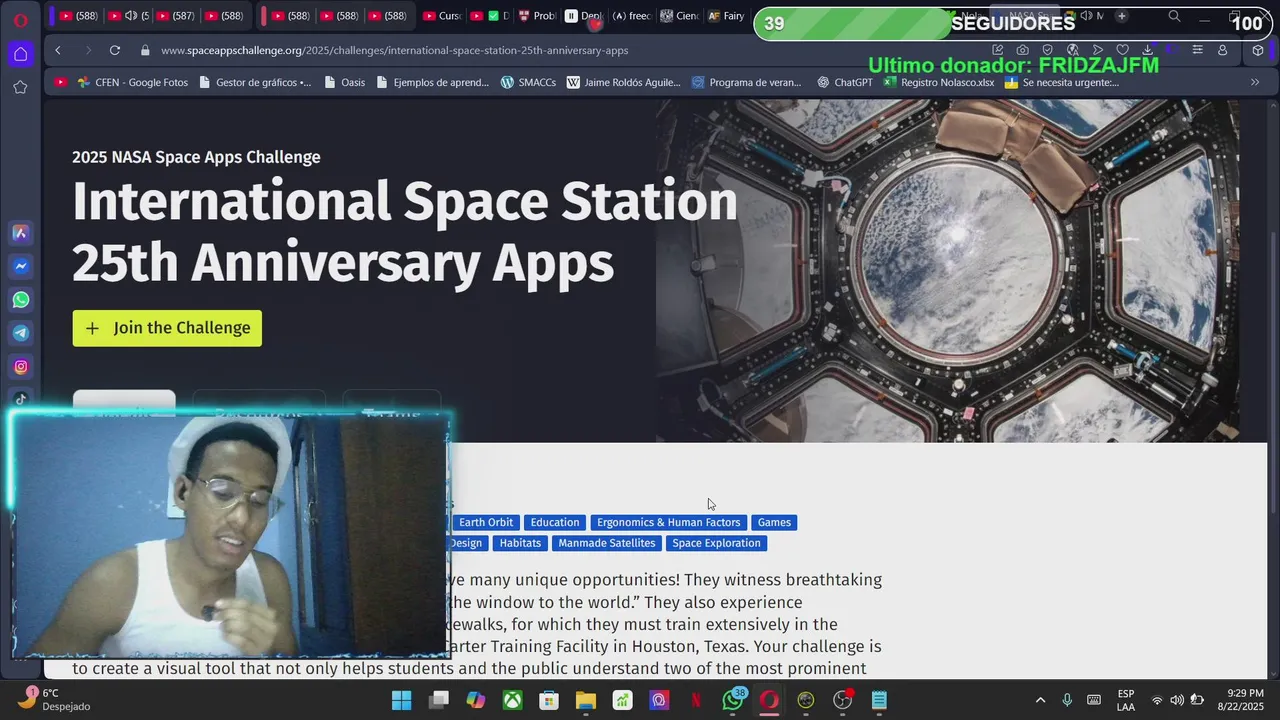This screenshot has height=720, width=1280.
Task: Switch to the YouTube (587) tab
Action: [x=176, y=16]
